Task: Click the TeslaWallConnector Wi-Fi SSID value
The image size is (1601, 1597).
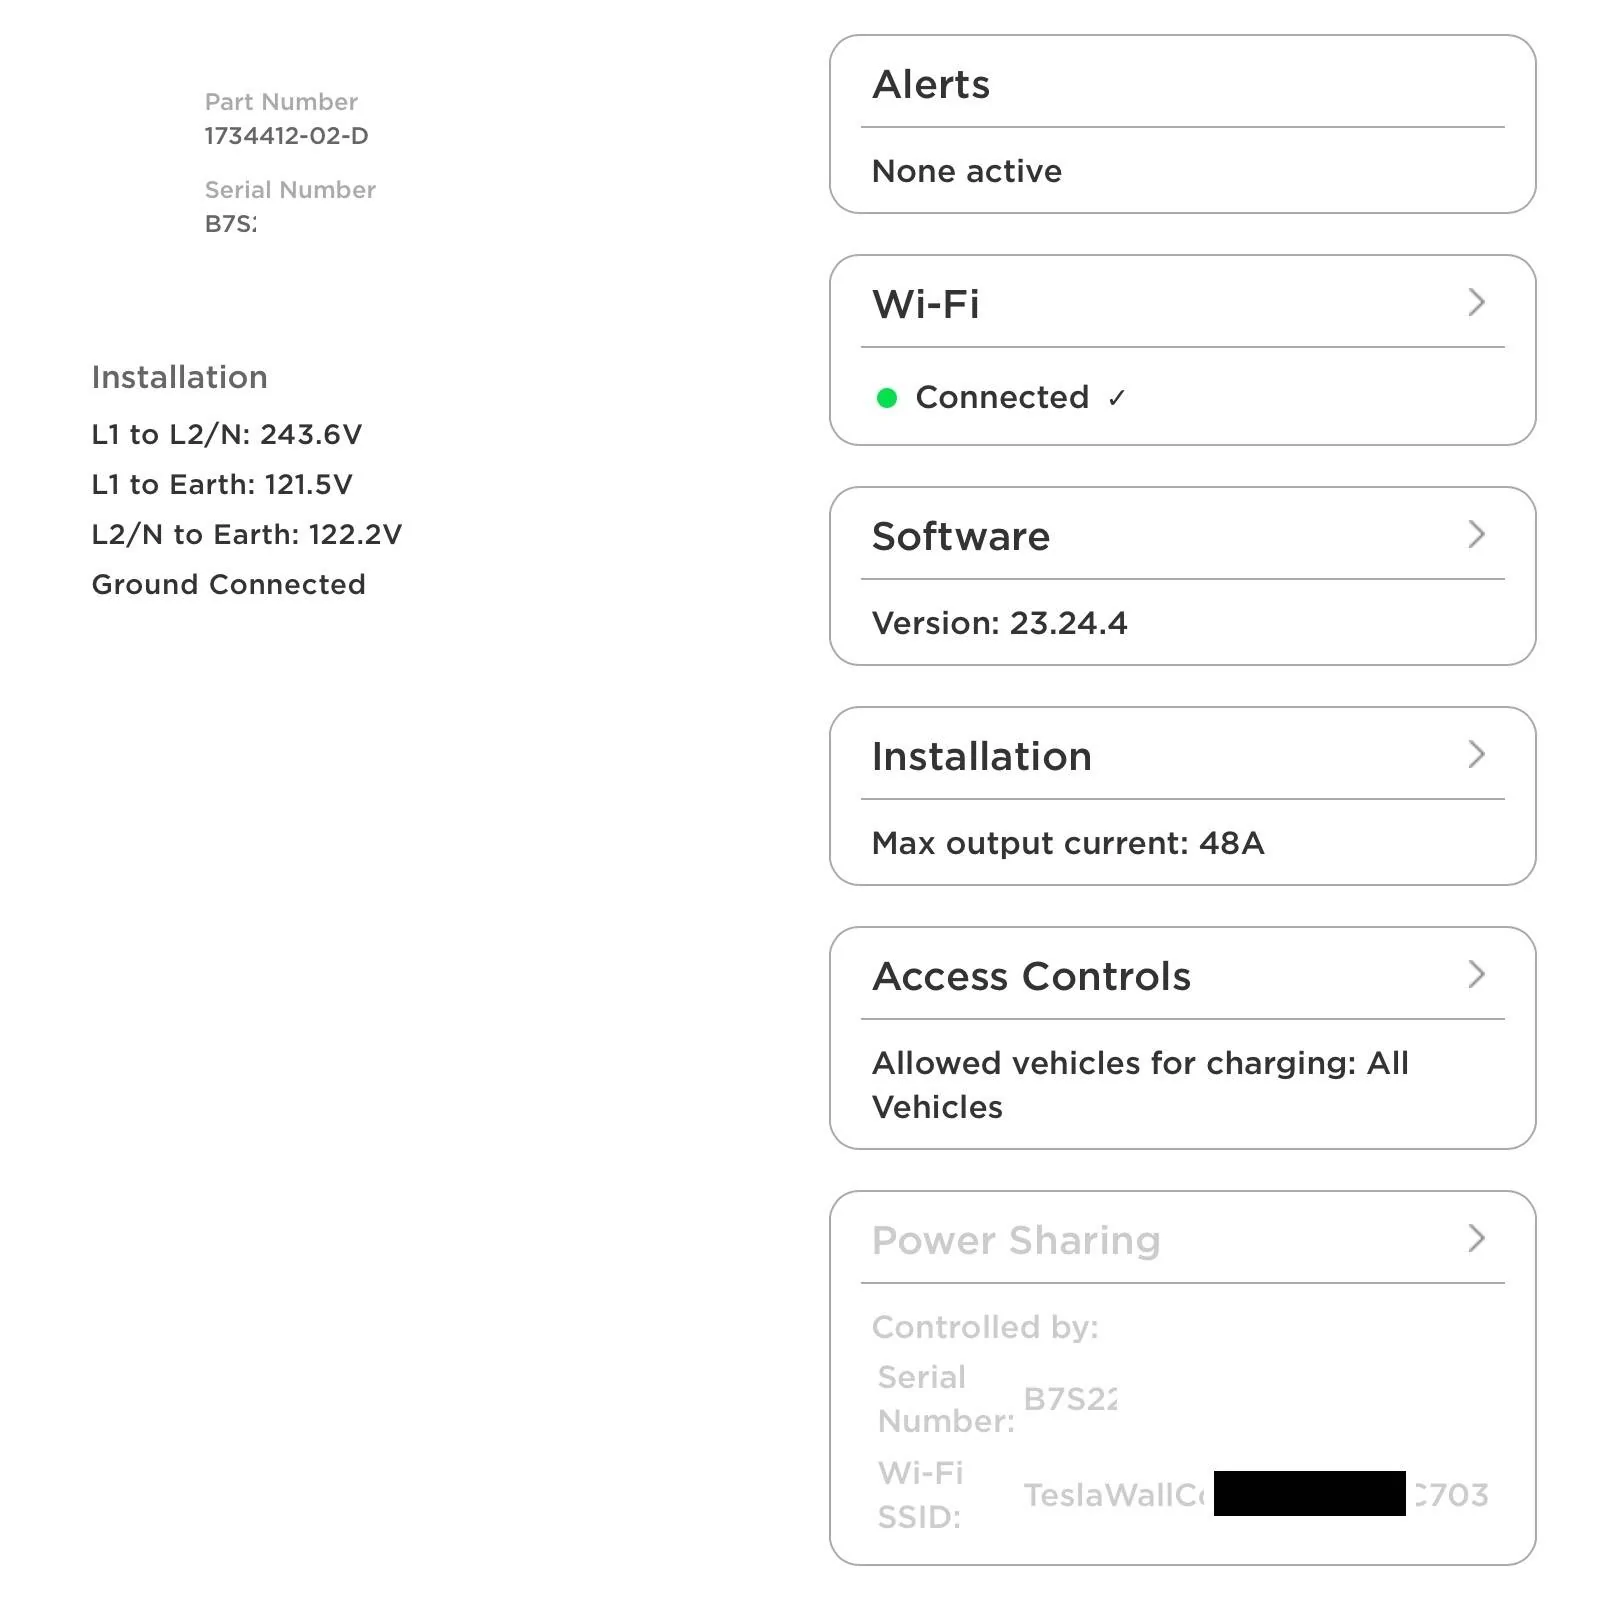Action: tap(1256, 1494)
